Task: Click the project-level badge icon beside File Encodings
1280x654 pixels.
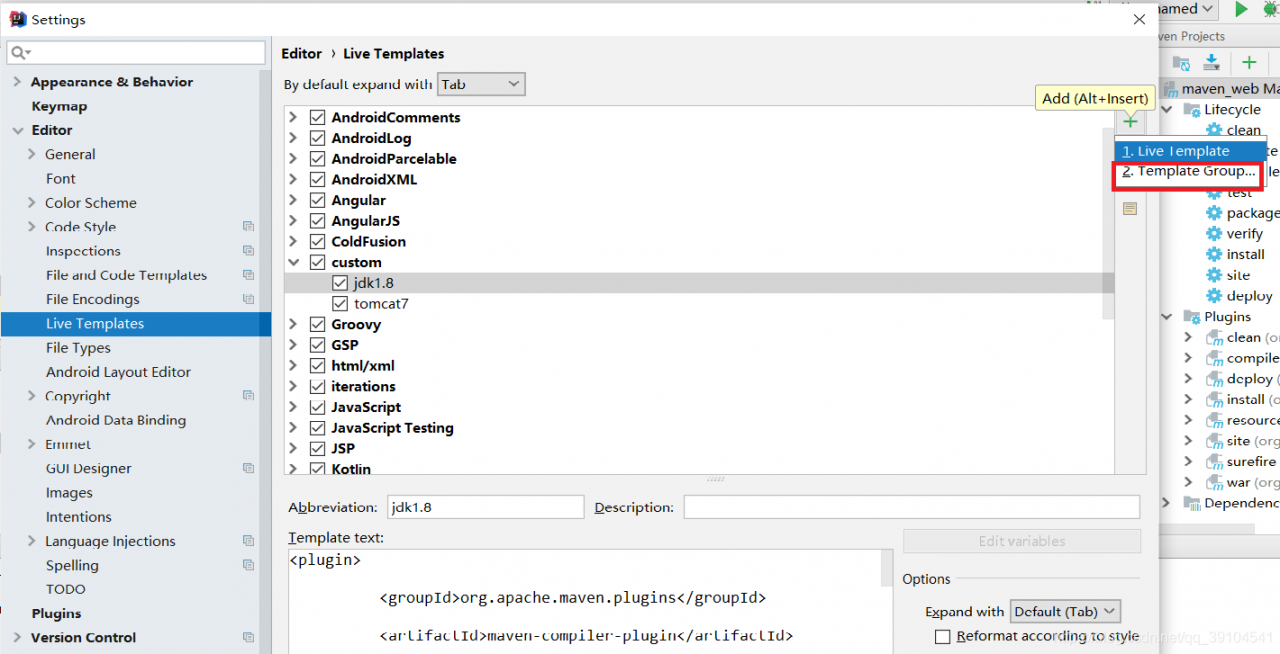Action: [248, 299]
